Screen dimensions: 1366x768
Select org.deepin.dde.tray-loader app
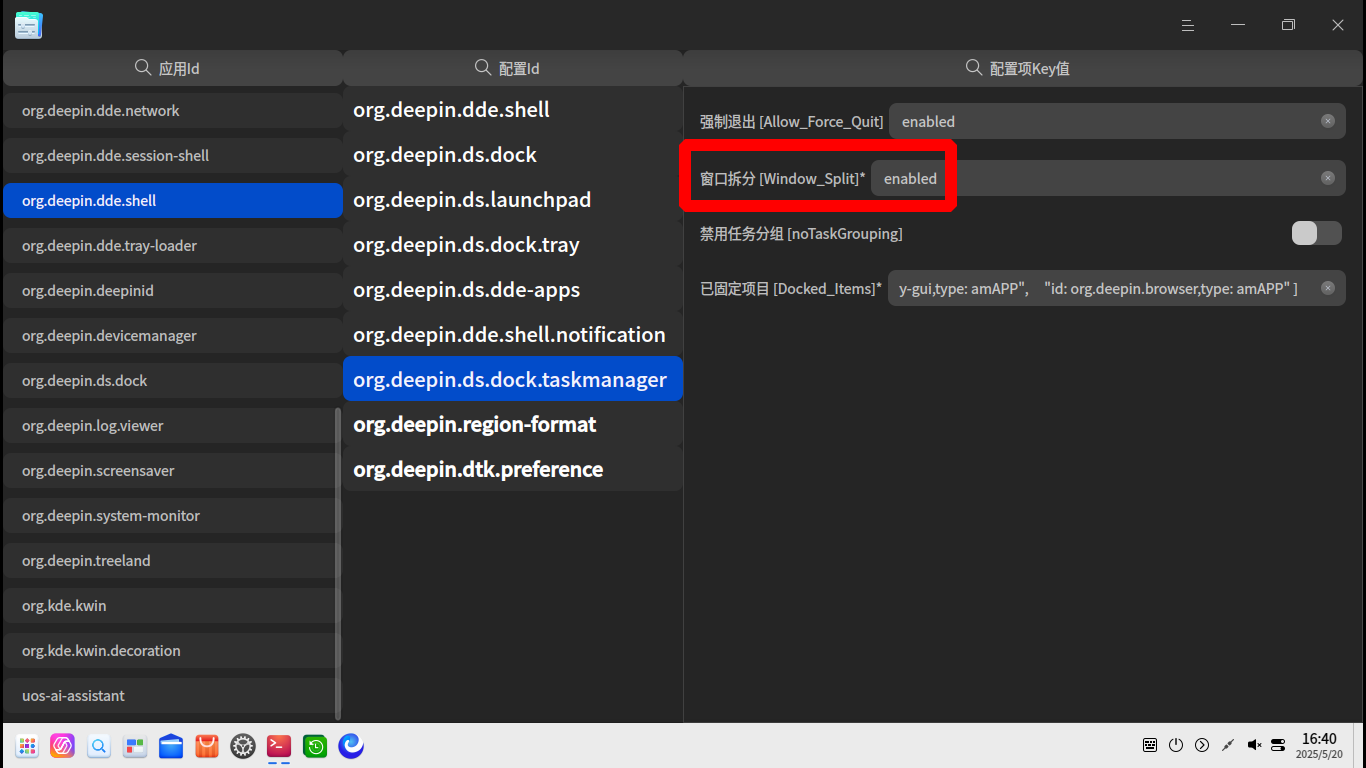172,245
